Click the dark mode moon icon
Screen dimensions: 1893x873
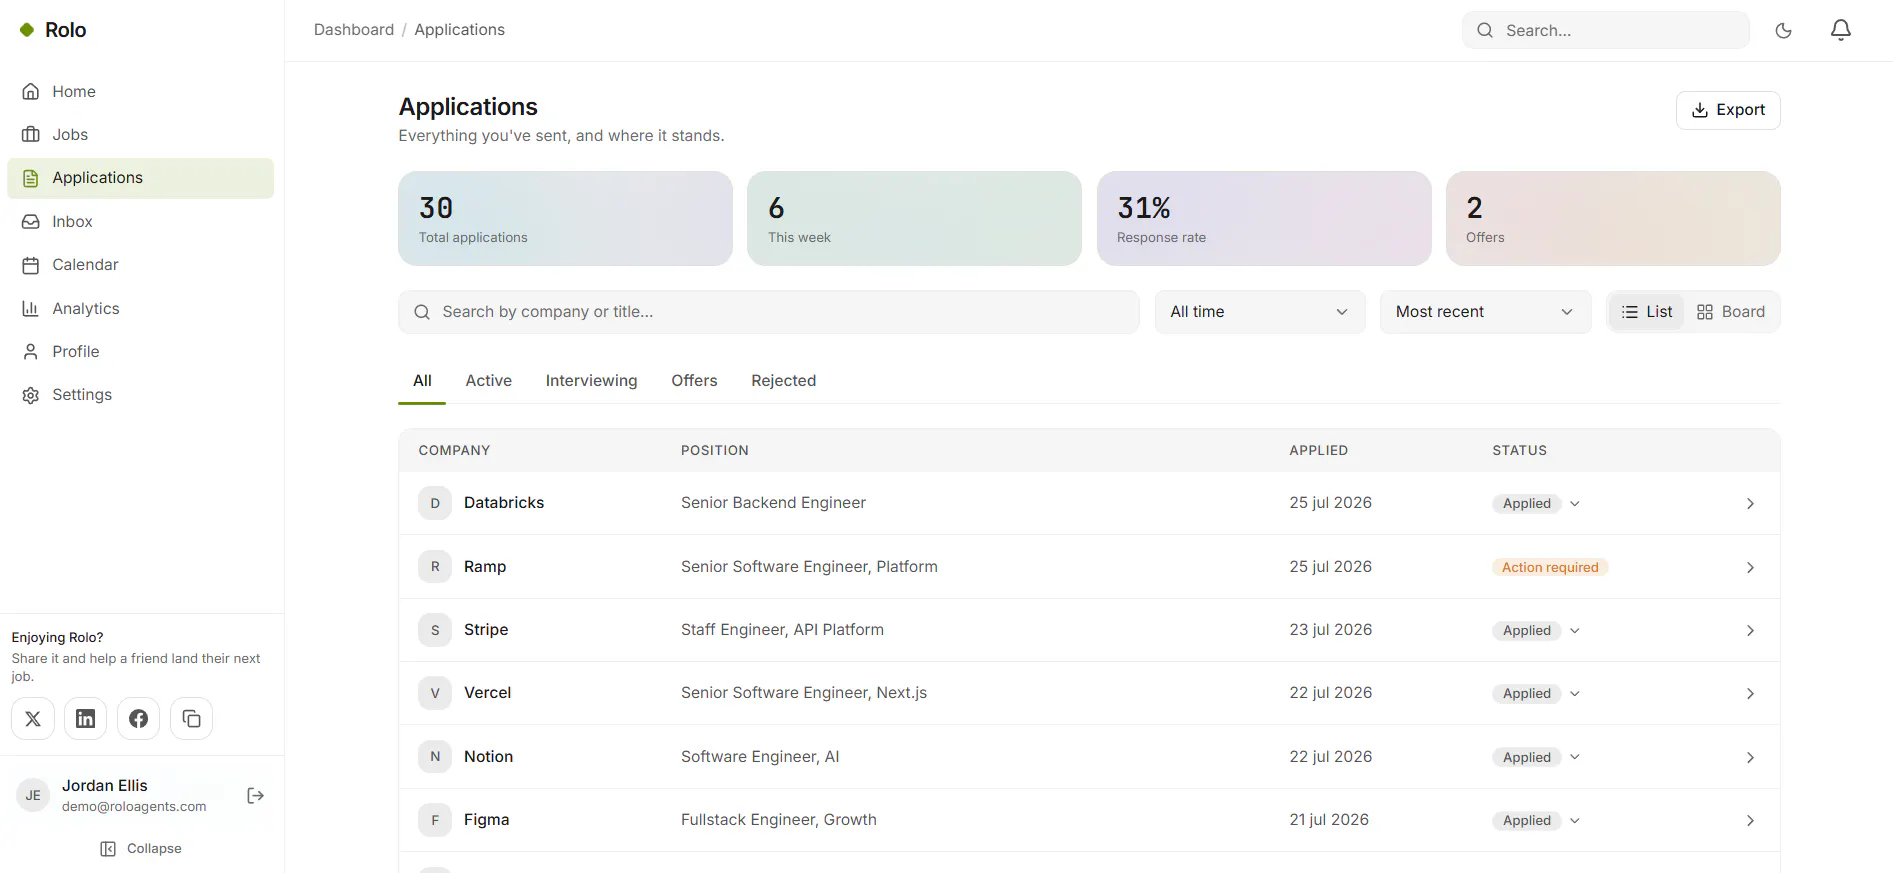pos(1783,30)
